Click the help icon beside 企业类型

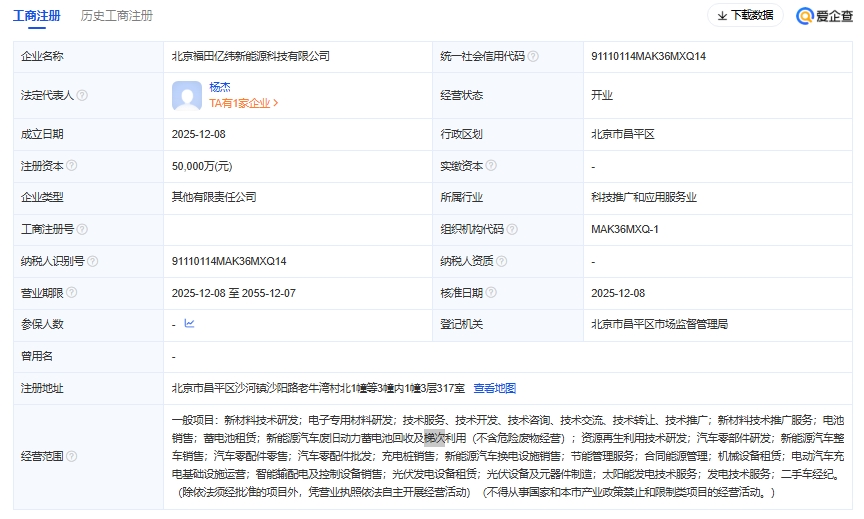tap(71, 198)
